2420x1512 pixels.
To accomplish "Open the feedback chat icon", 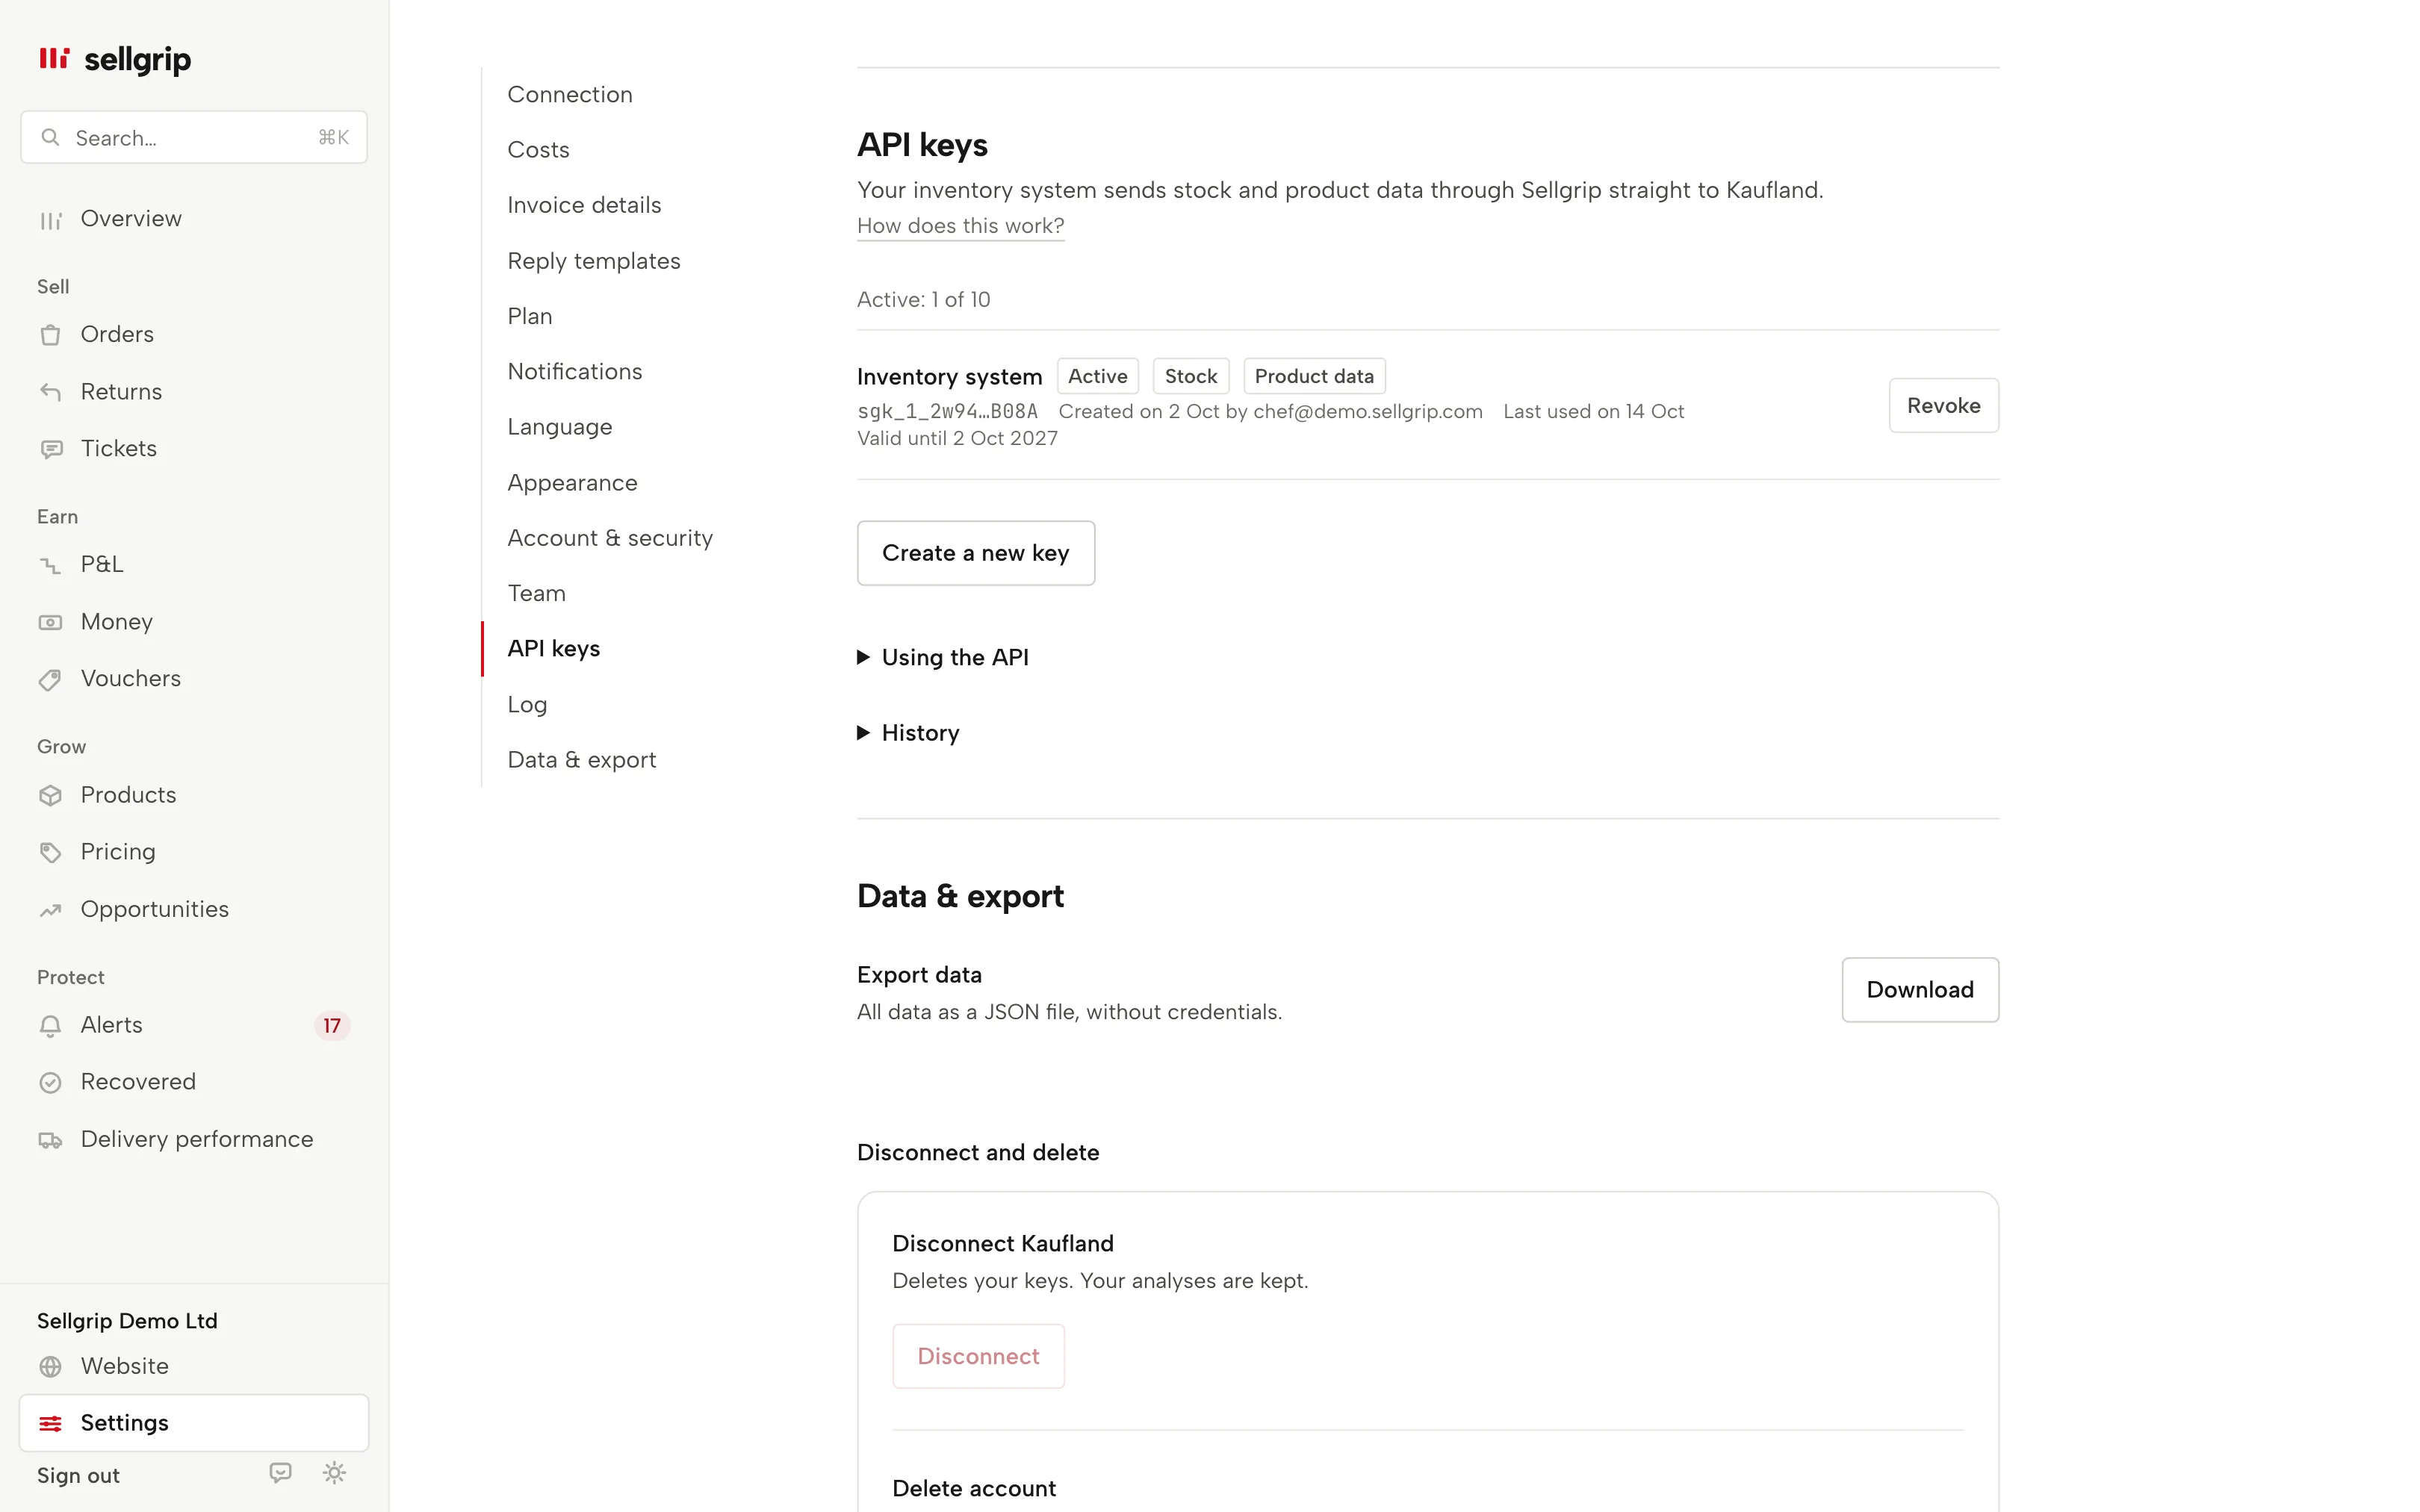I will point(281,1473).
